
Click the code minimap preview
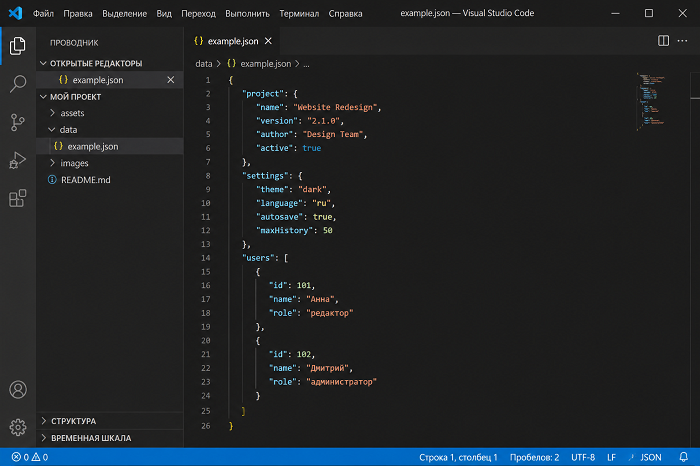pyautogui.click(x=651, y=102)
